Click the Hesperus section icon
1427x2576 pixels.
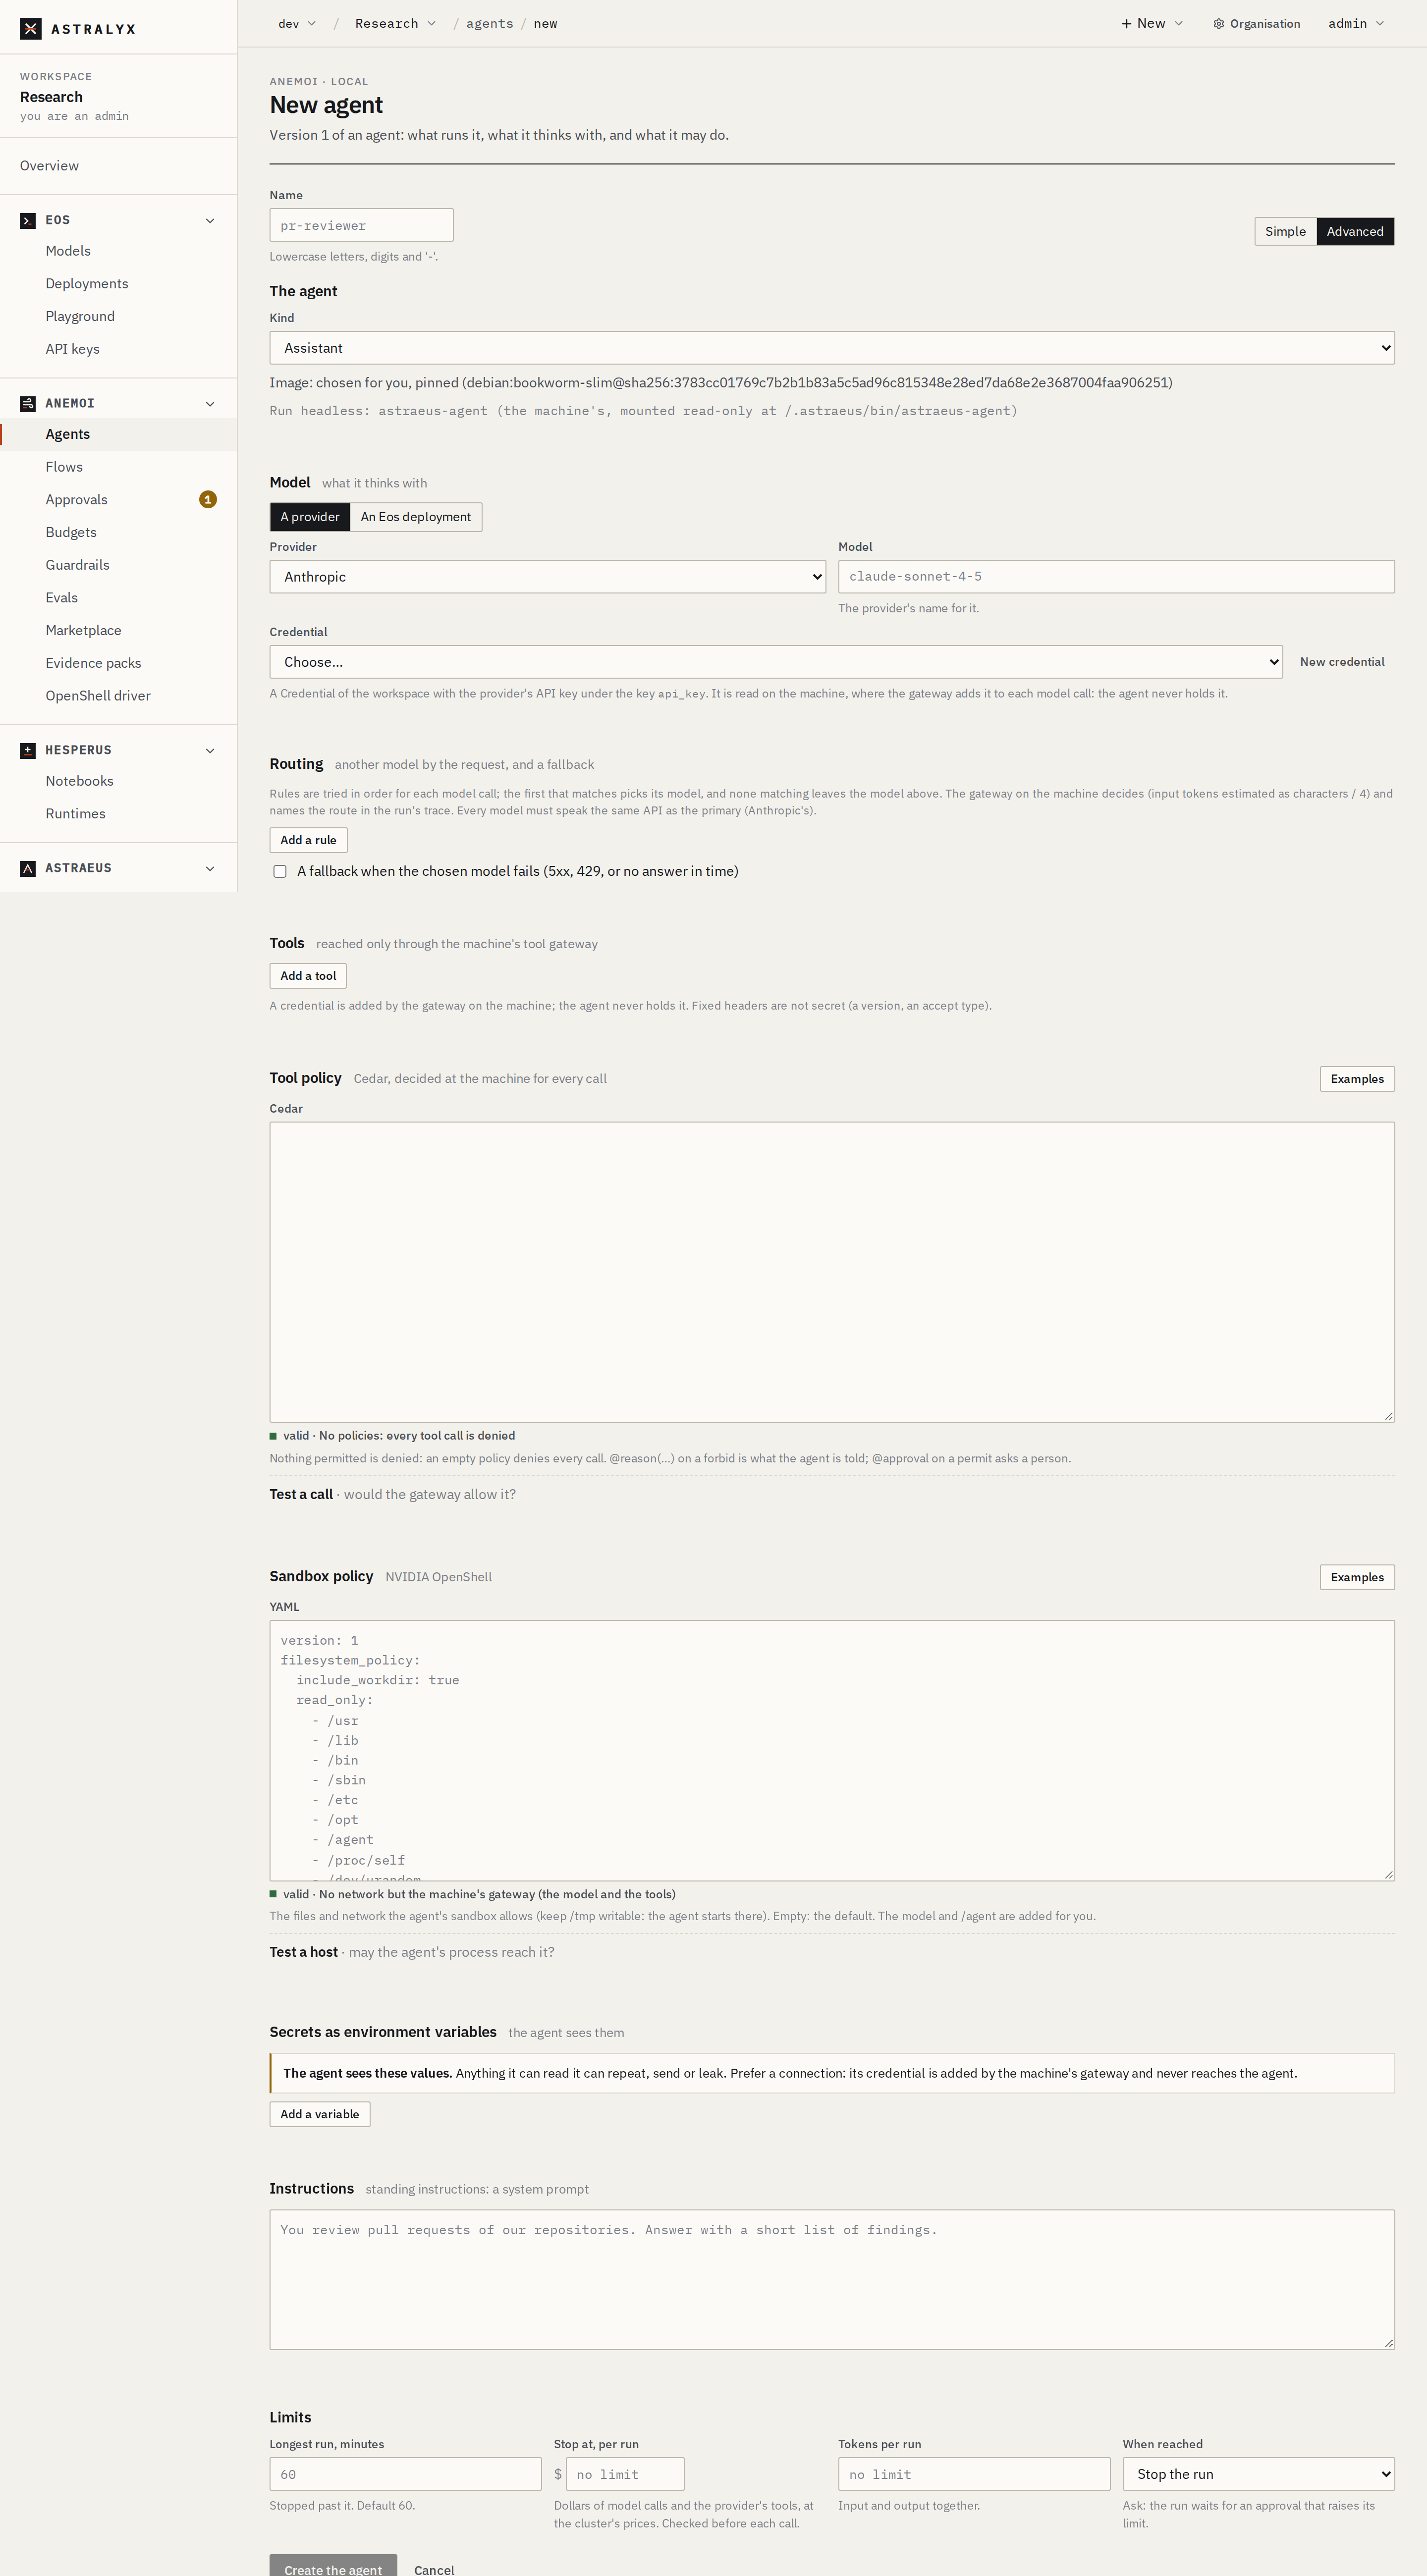pyautogui.click(x=28, y=750)
